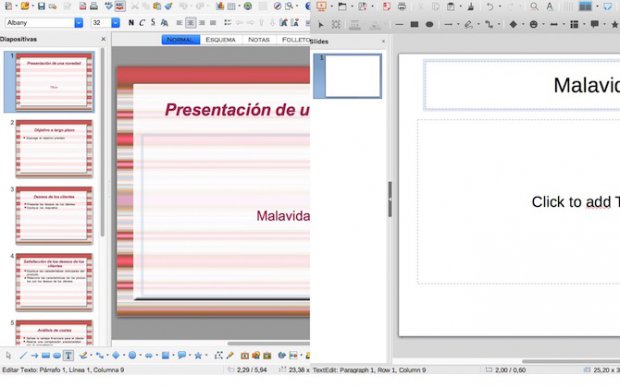Image resolution: width=620 pixels, height=387 pixels.
Task: Click Format Paintbrush icon in left window
Action: pos(168,6)
